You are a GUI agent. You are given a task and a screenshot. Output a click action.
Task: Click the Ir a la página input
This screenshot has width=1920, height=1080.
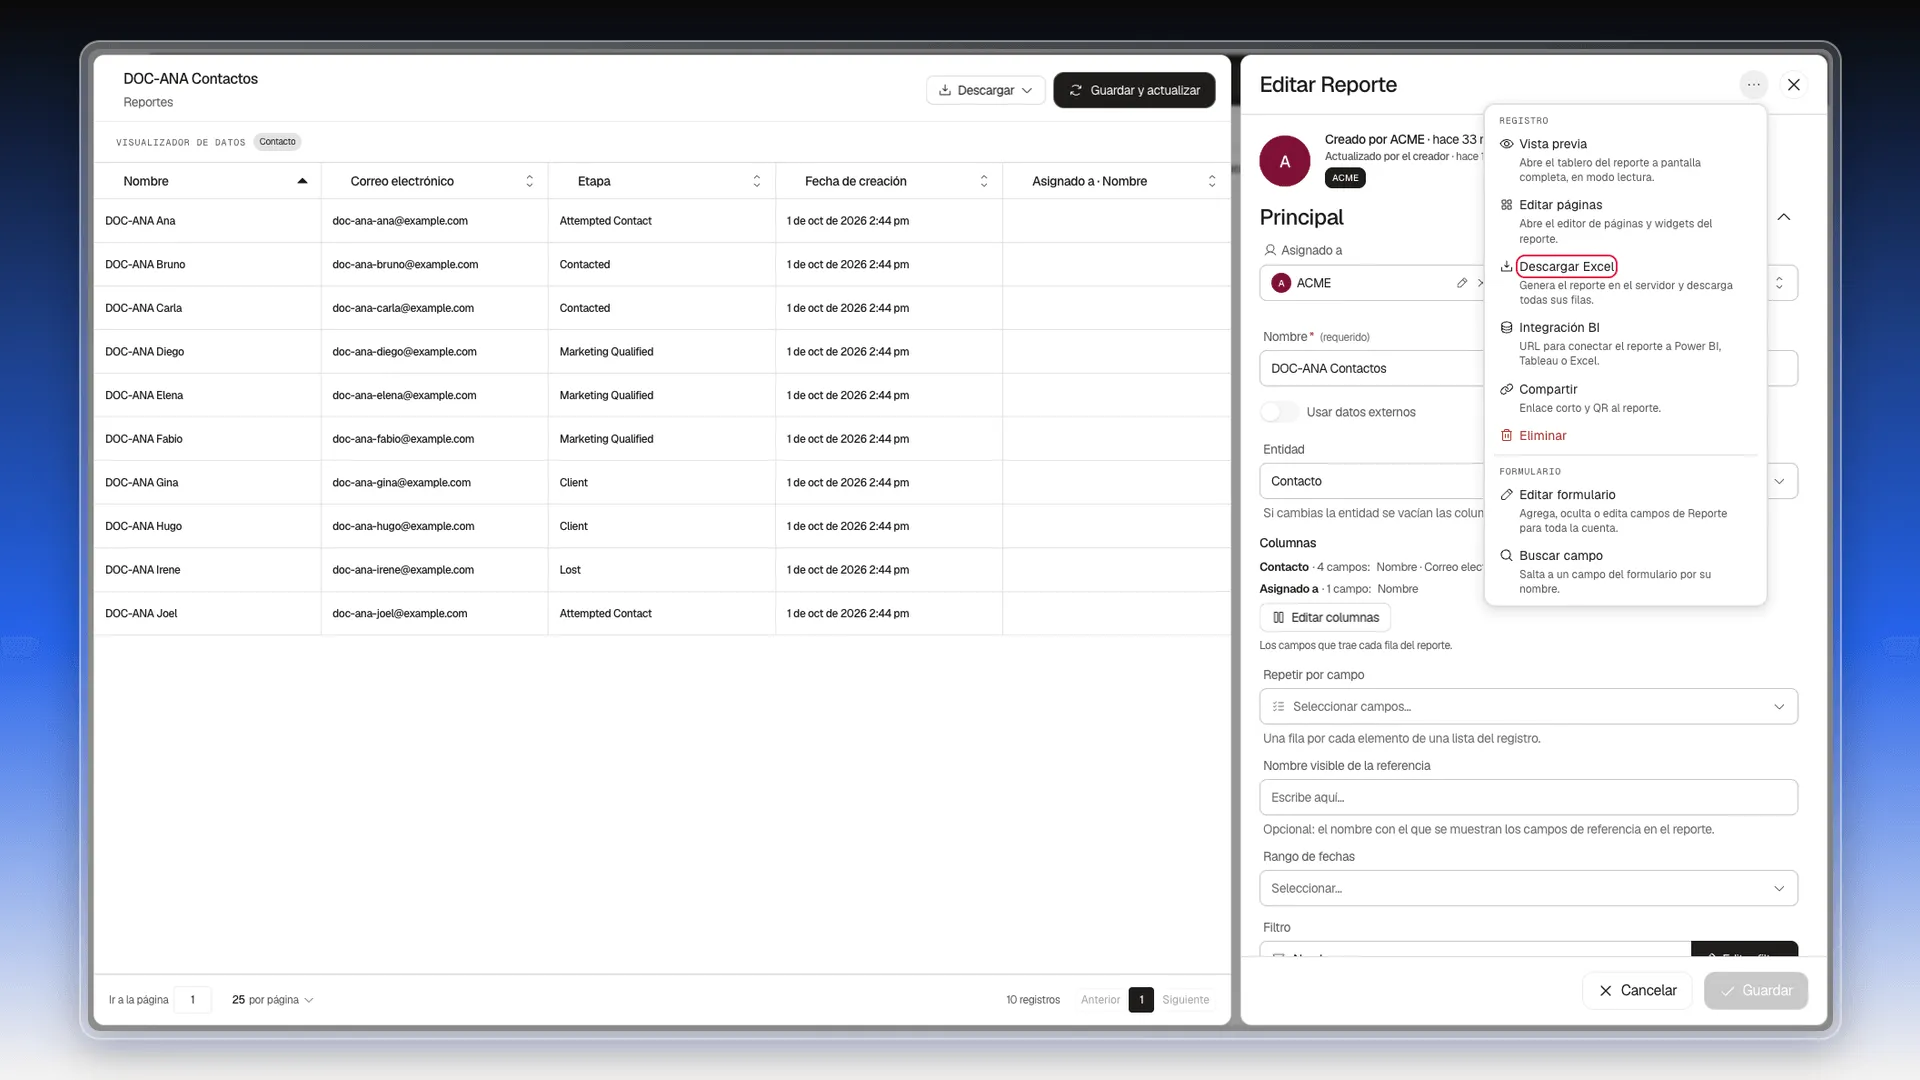[x=192, y=1000]
